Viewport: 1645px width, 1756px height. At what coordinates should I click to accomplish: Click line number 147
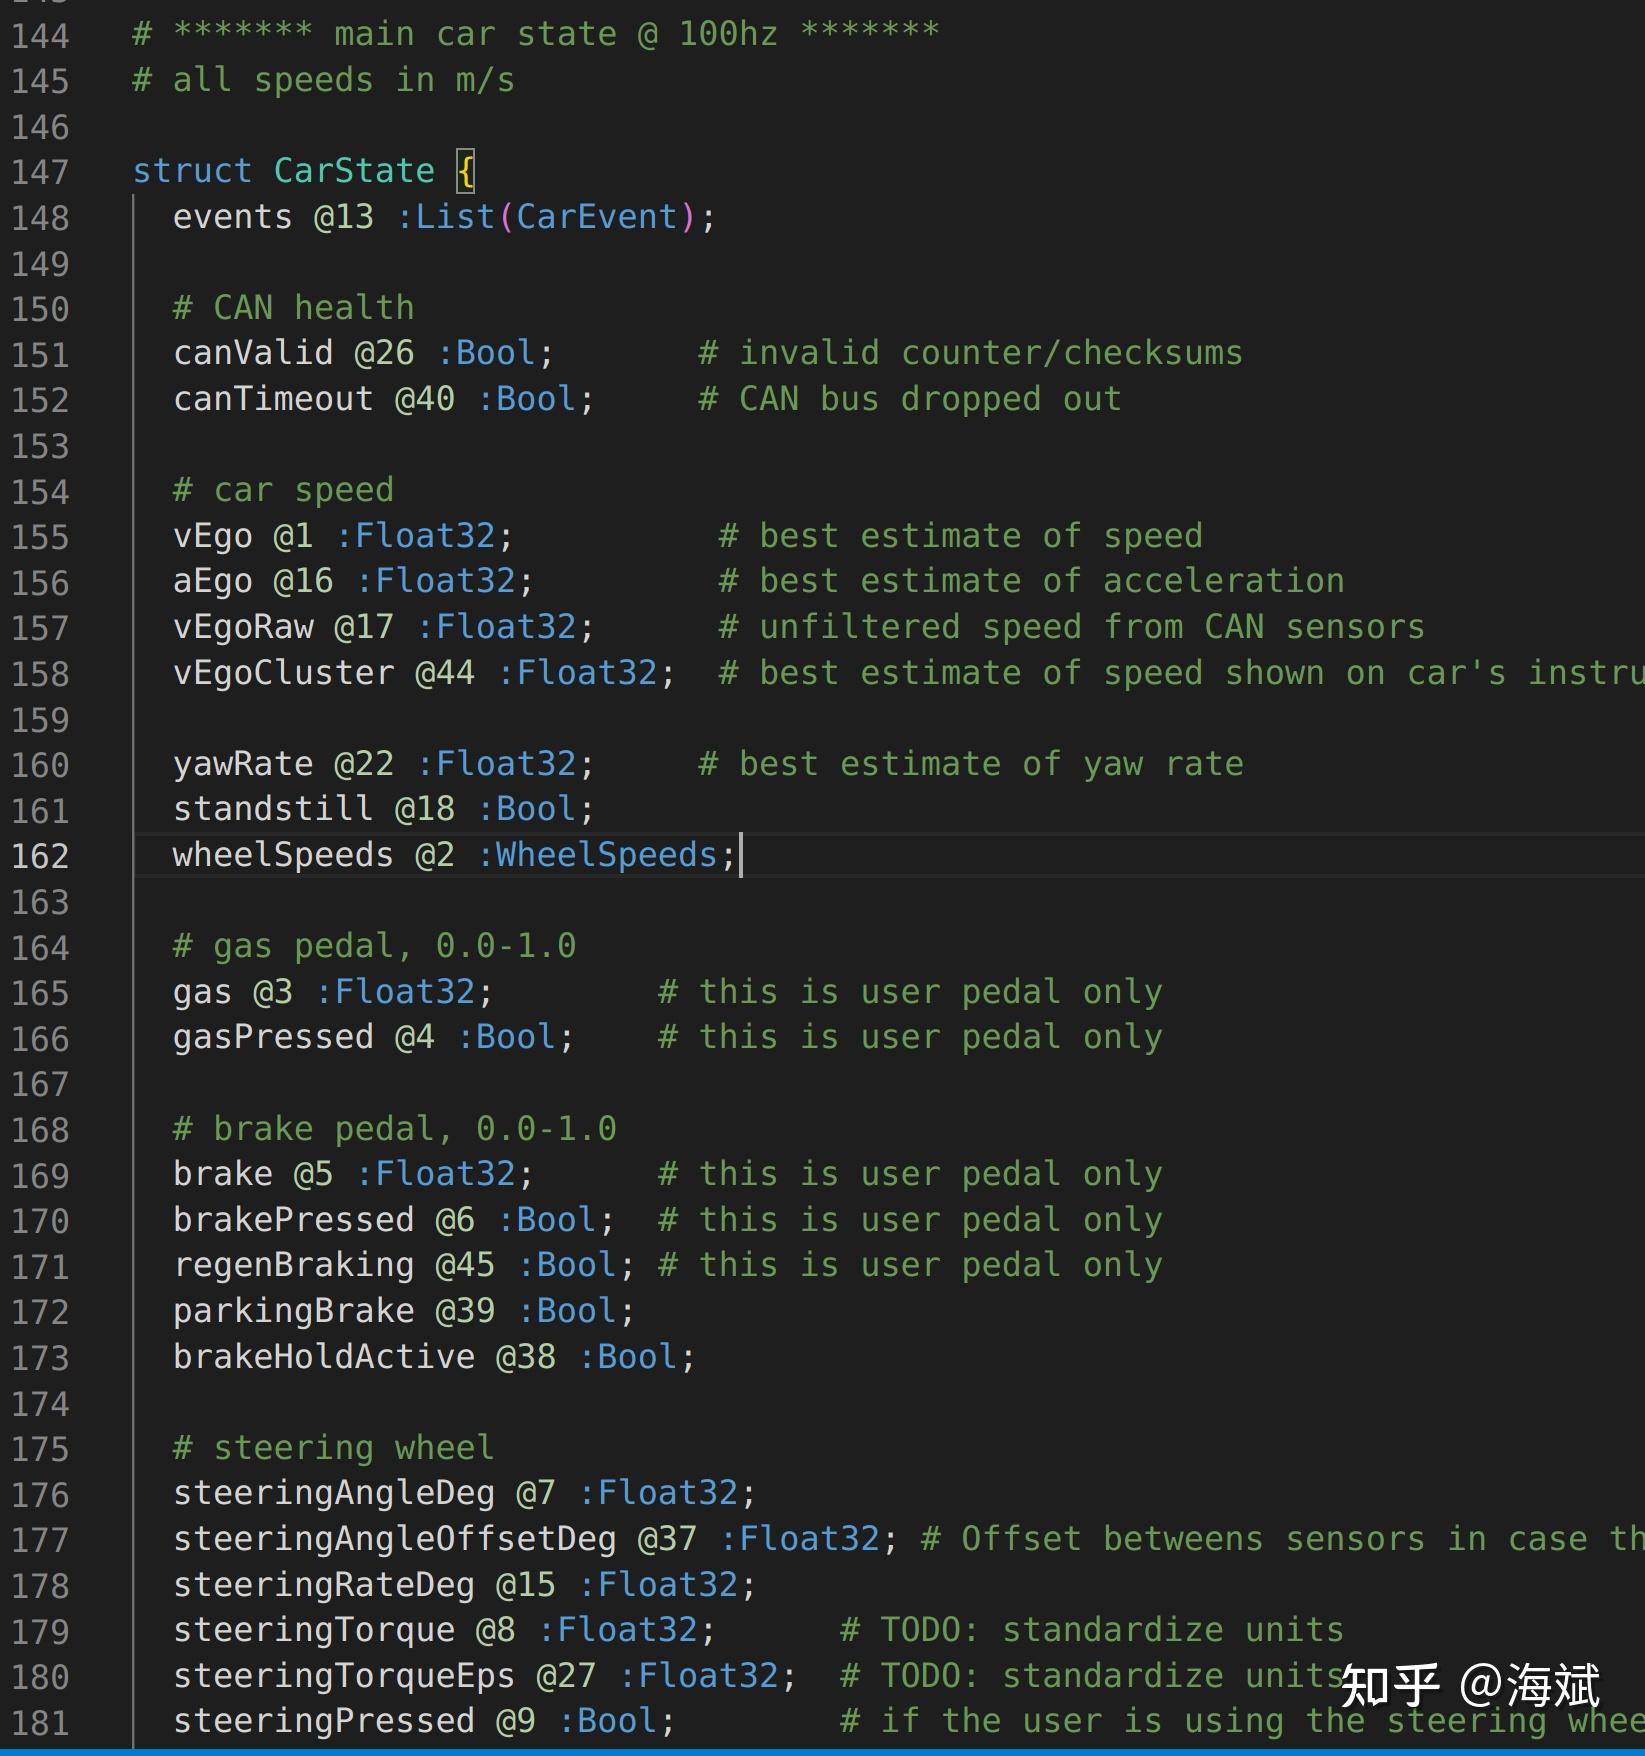40,172
